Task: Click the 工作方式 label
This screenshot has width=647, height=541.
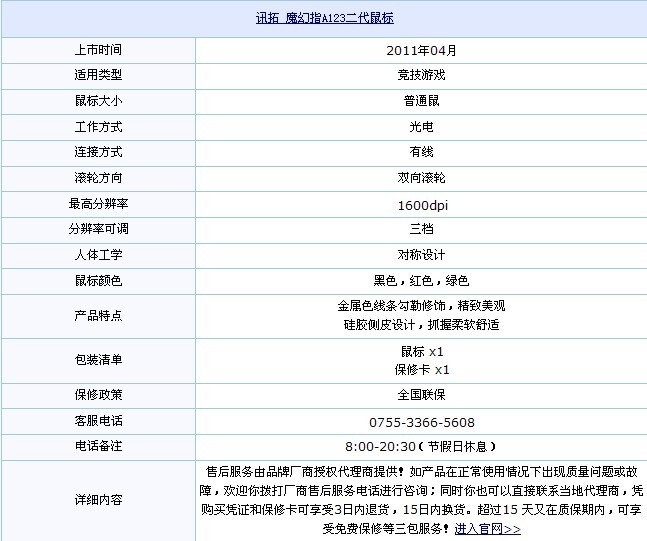Action: (98, 127)
